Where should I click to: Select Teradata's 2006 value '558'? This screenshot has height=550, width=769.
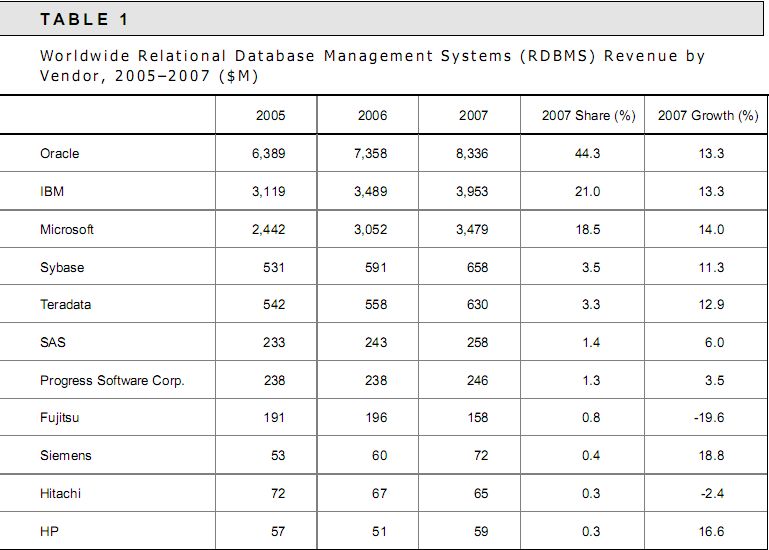(x=376, y=305)
